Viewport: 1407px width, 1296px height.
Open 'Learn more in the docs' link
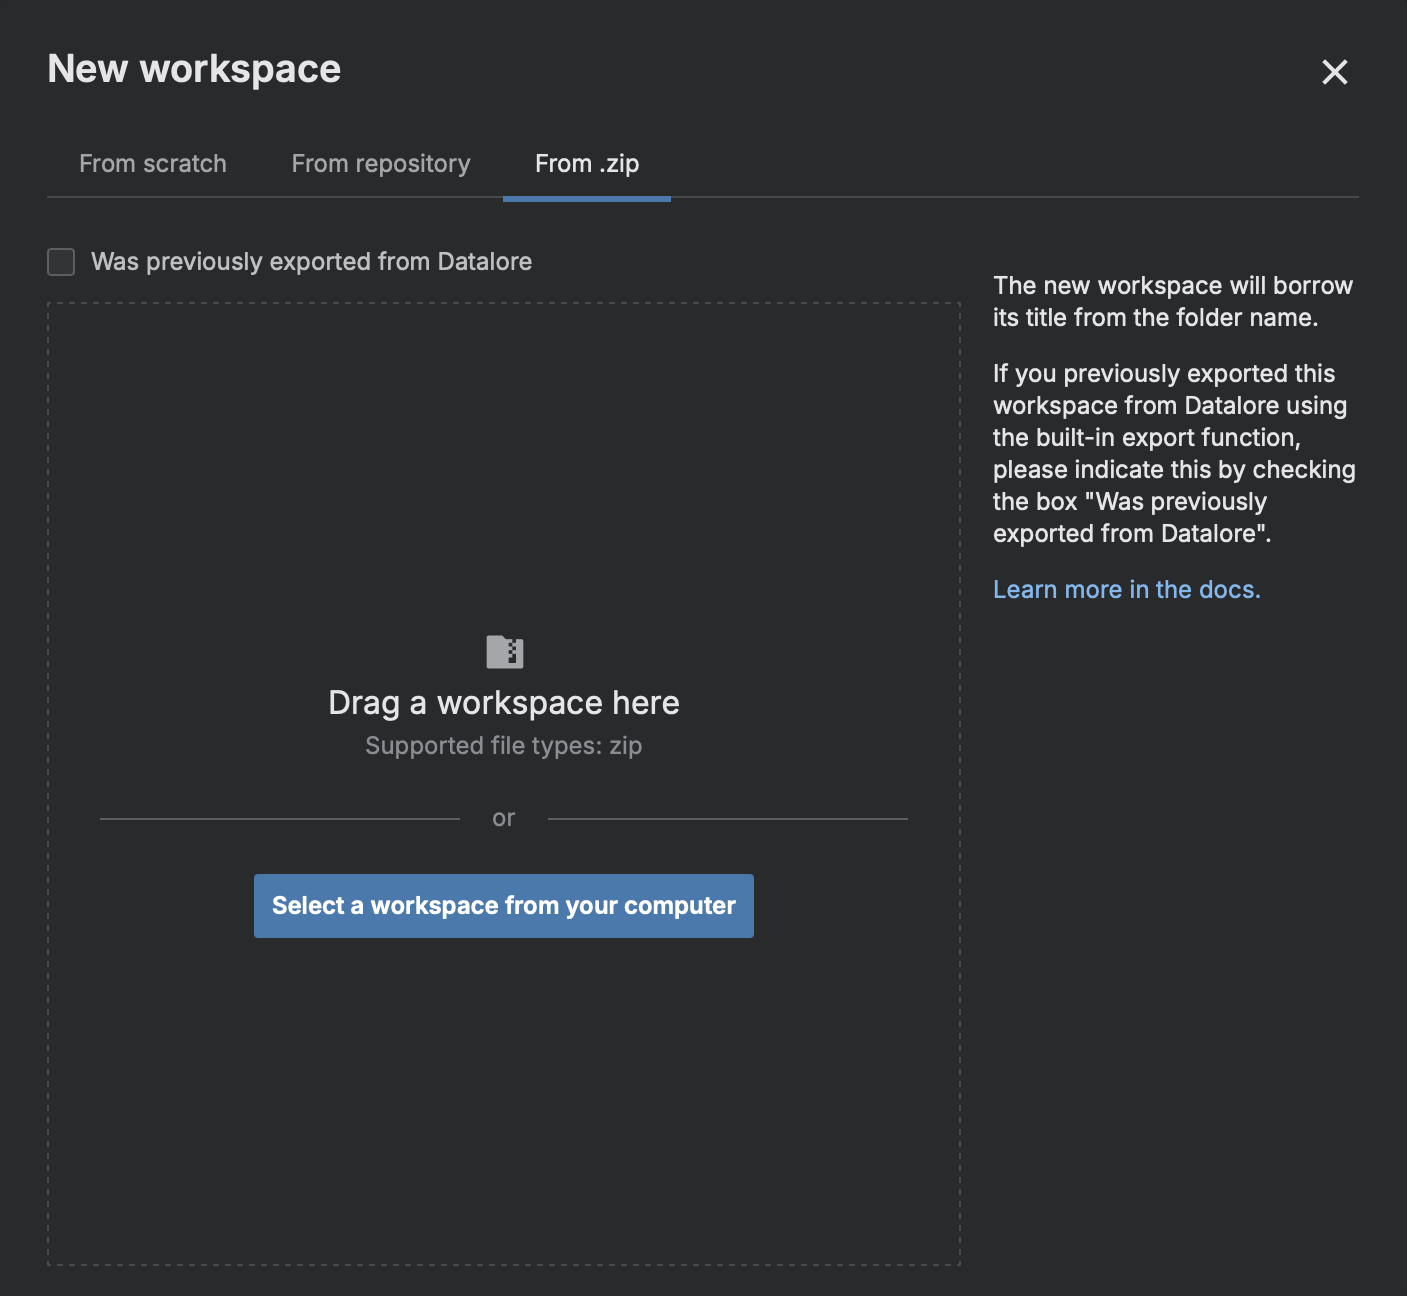[1127, 590]
